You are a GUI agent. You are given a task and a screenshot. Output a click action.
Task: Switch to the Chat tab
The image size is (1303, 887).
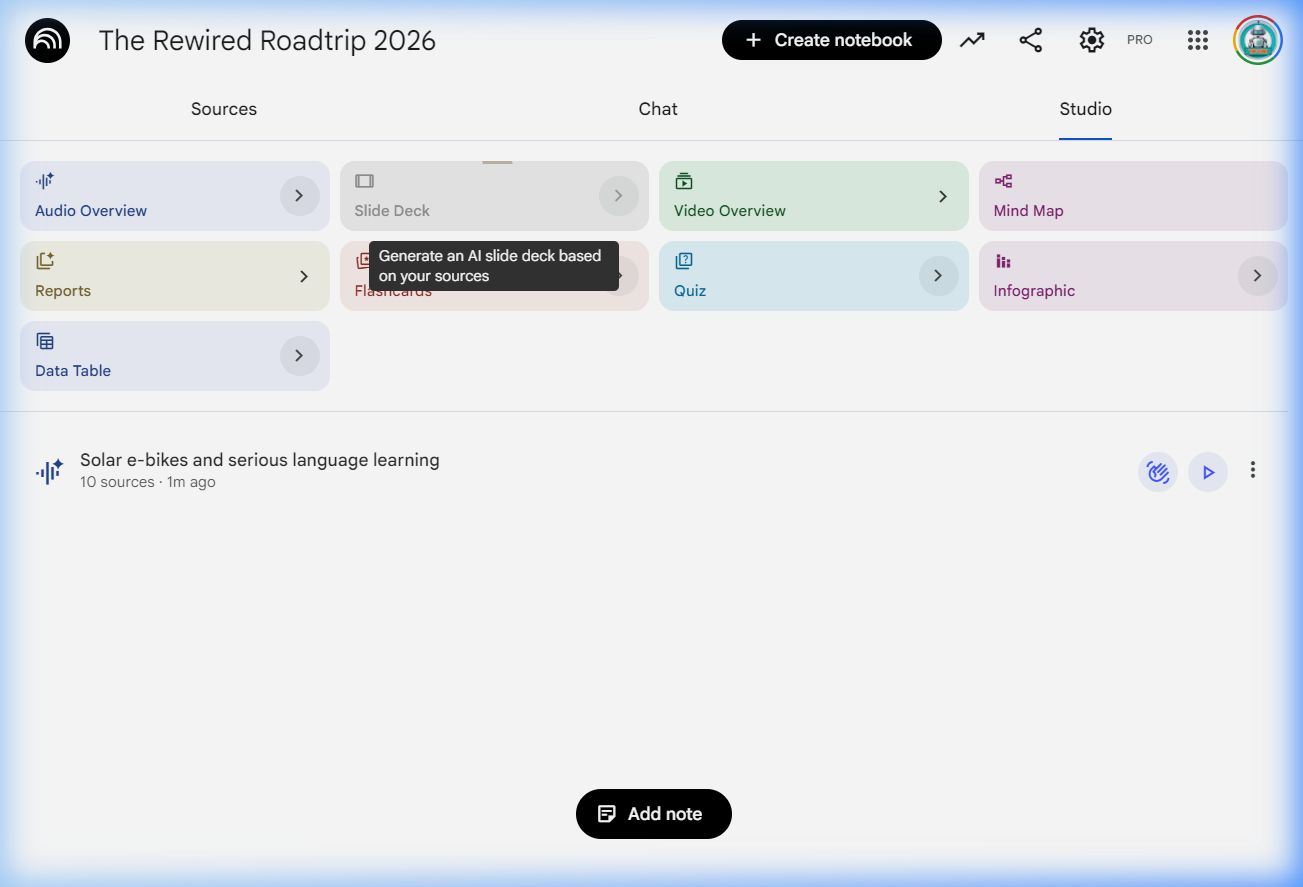pos(658,109)
